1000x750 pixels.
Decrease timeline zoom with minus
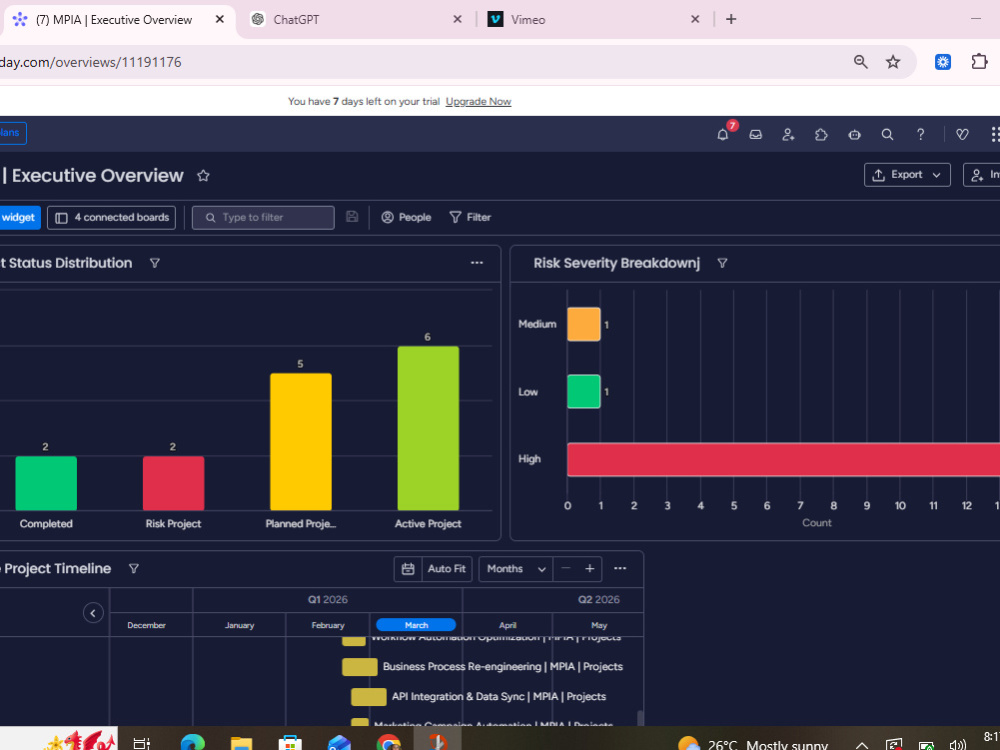(x=566, y=568)
